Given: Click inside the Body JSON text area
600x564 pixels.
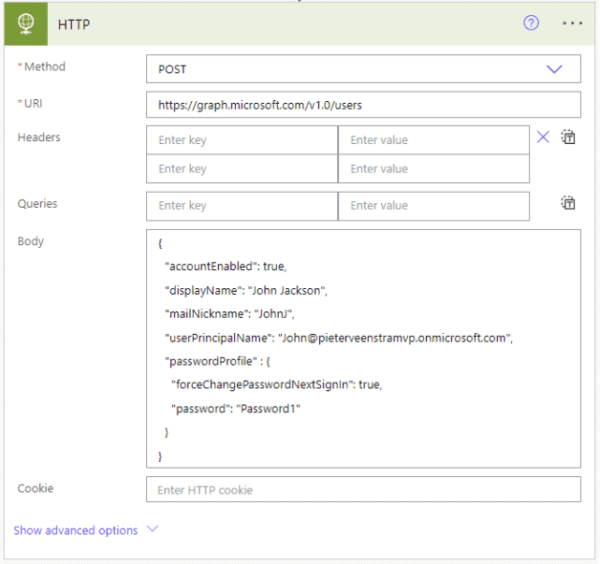Looking at the screenshot, I should pyautogui.click(x=363, y=348).
